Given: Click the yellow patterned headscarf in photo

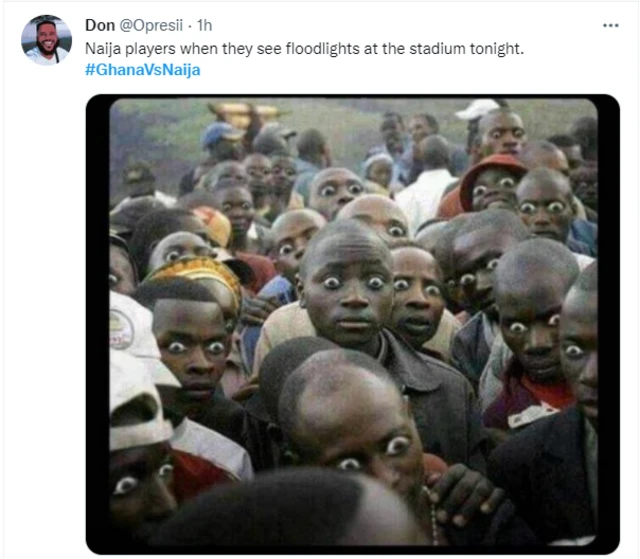Looking at the screenshot, I should pos(198,274).
